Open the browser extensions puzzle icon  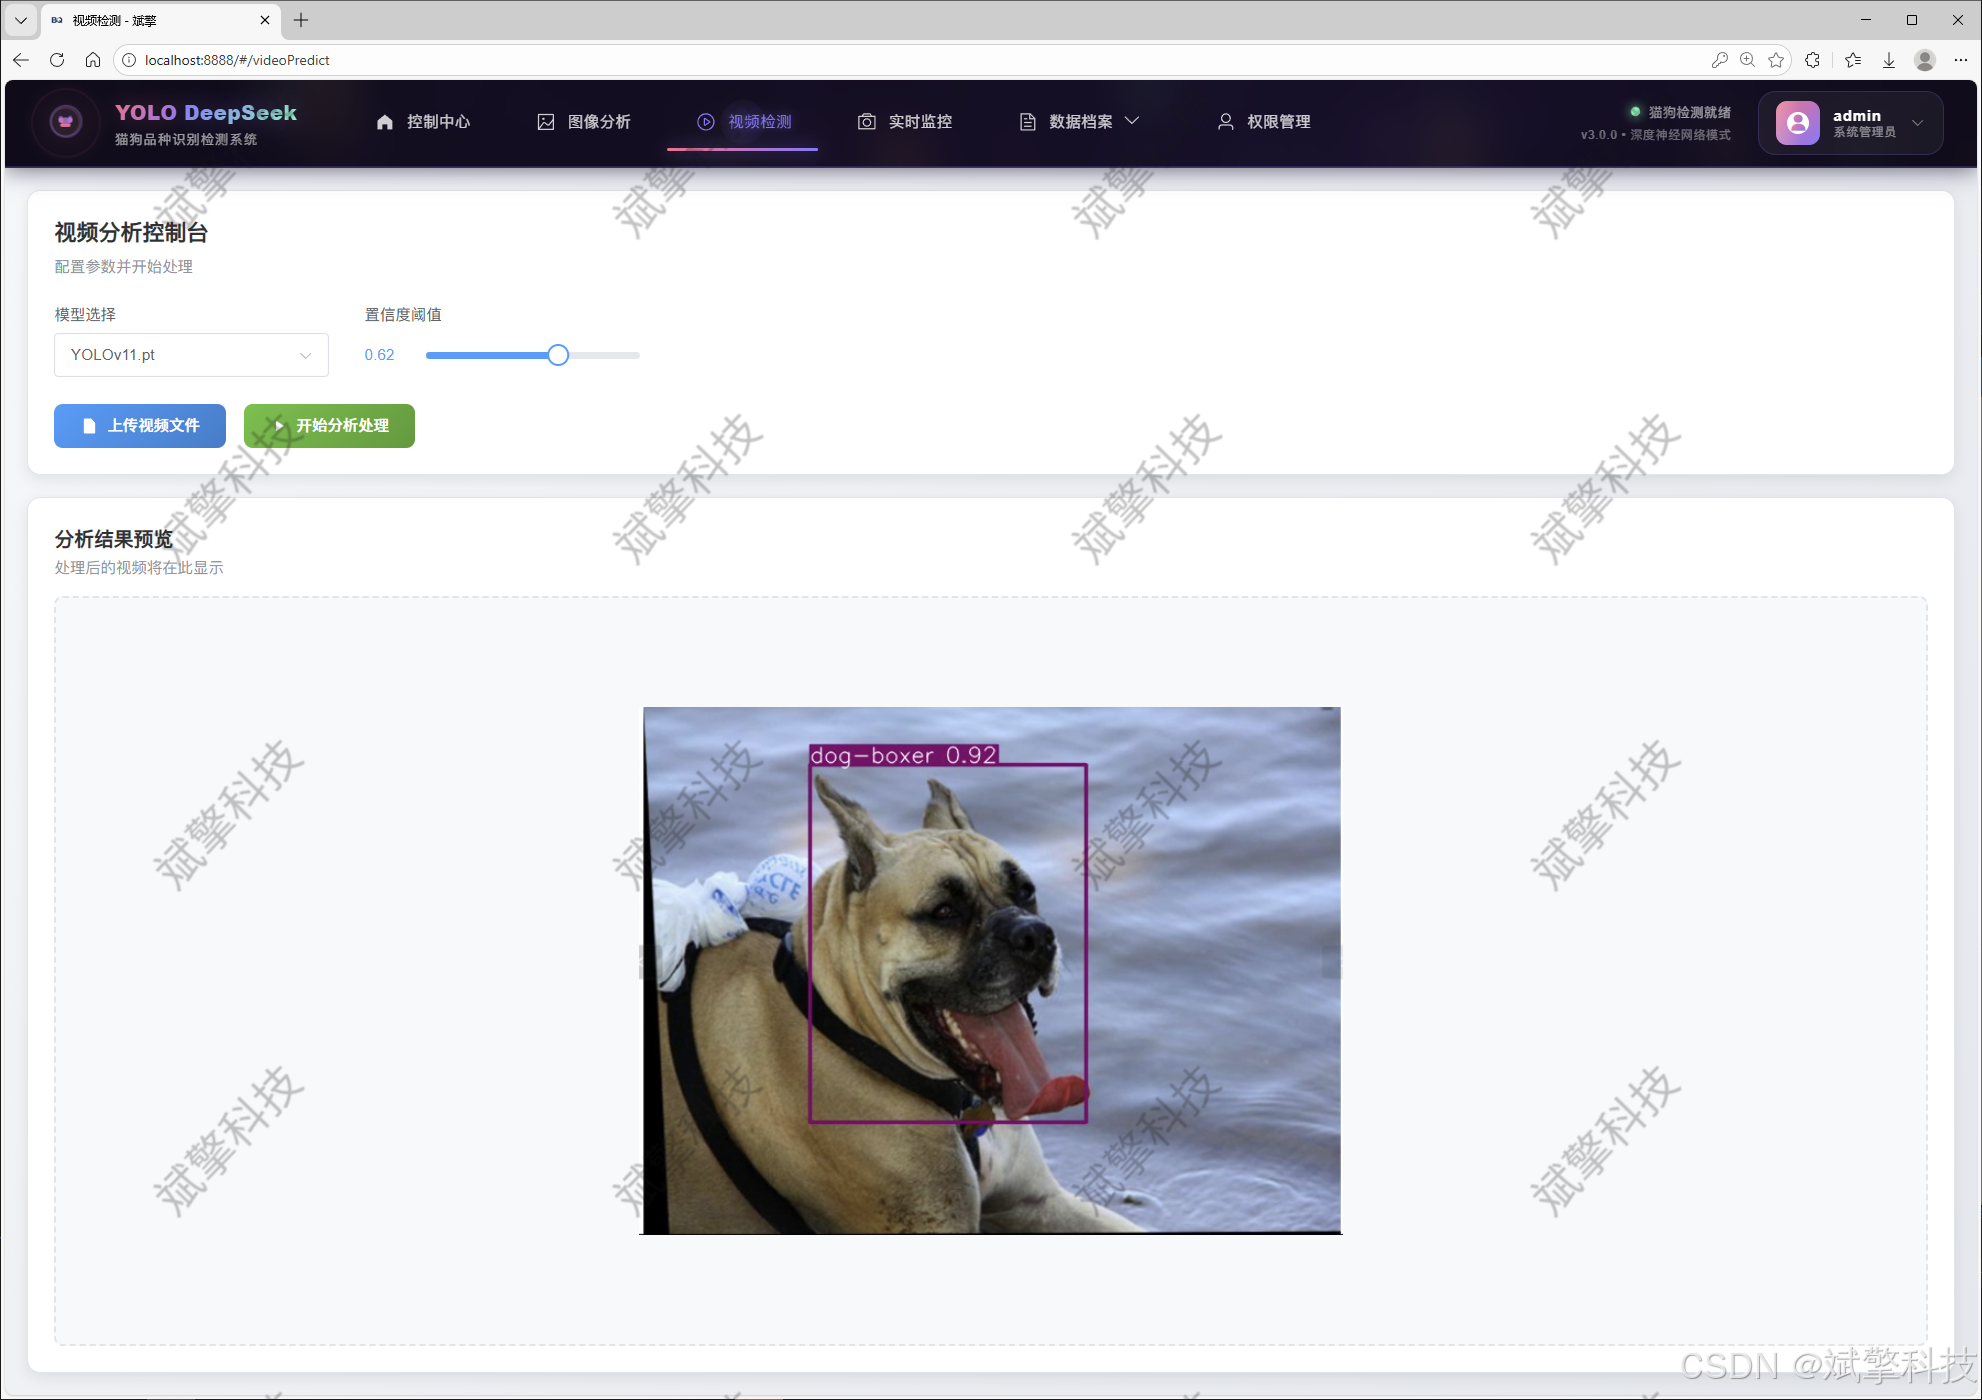[1812, 60]
